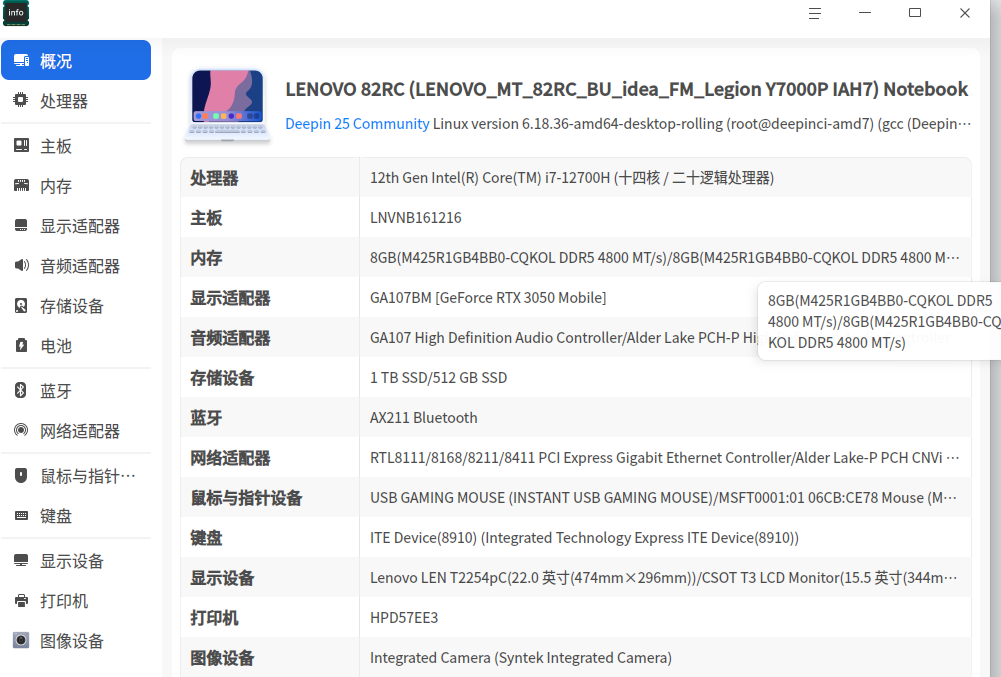Select the 显示适配器 display adapter icon
The width and height of the screenshot is (1001, 677).
point(21,225)
